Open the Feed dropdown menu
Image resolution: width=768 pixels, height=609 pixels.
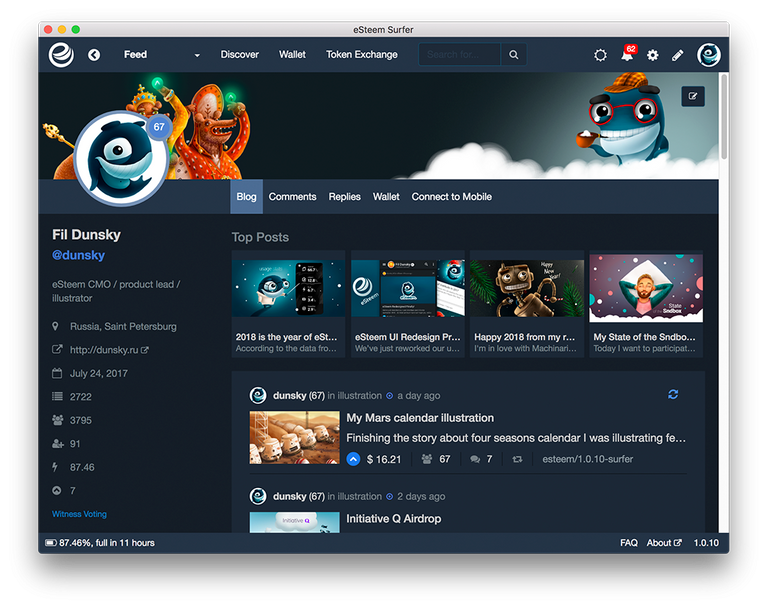pos(162,55)
